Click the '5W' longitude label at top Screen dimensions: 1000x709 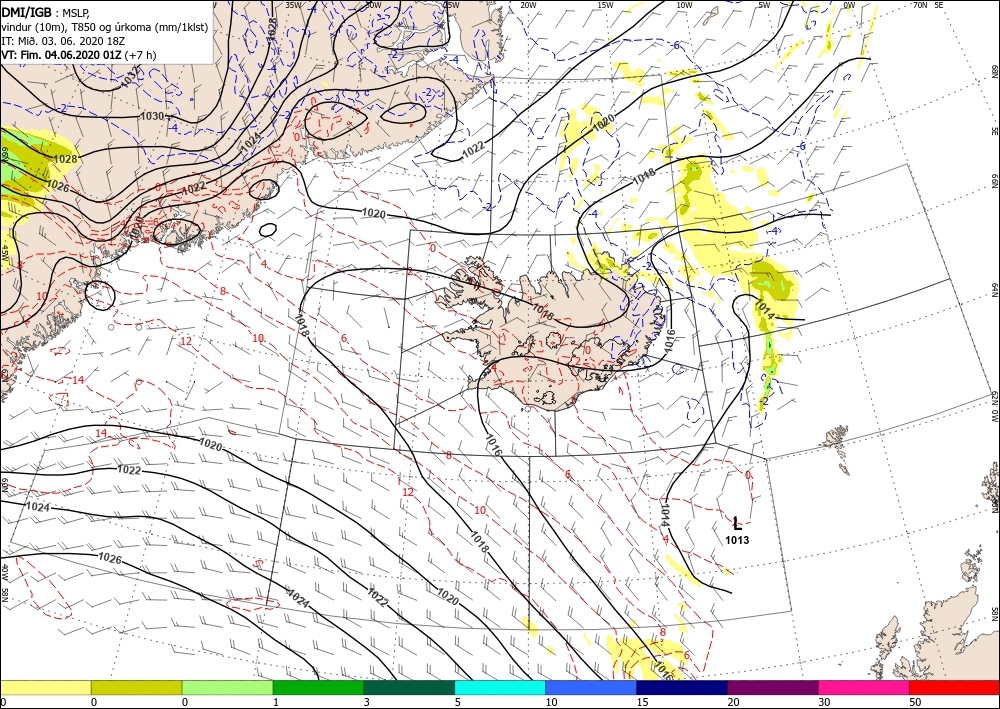[x=765, y=5]
